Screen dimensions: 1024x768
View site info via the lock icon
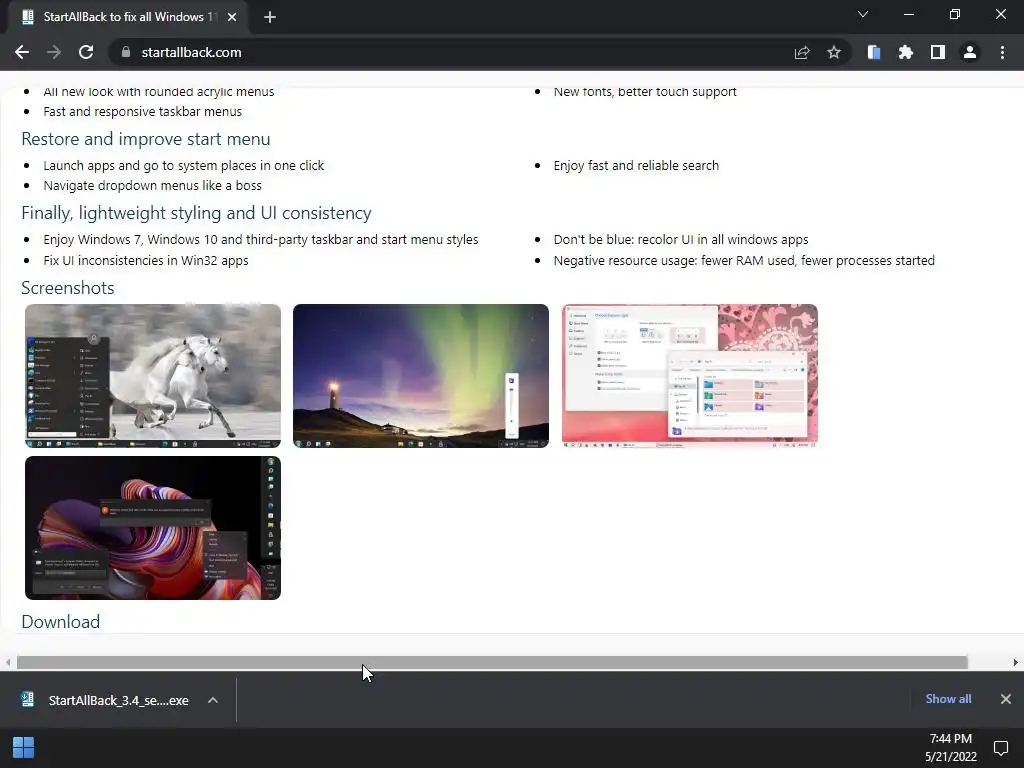point(126,52)
